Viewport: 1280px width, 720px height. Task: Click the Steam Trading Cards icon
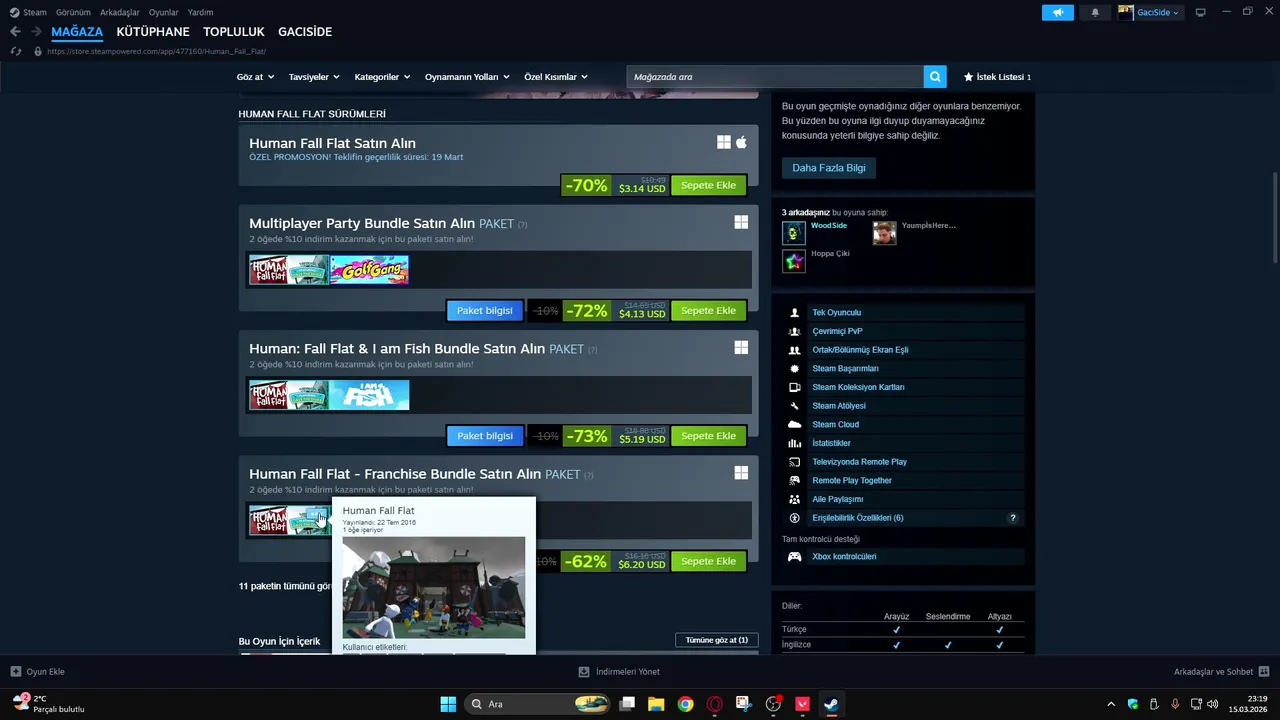(x=794, y=387)
